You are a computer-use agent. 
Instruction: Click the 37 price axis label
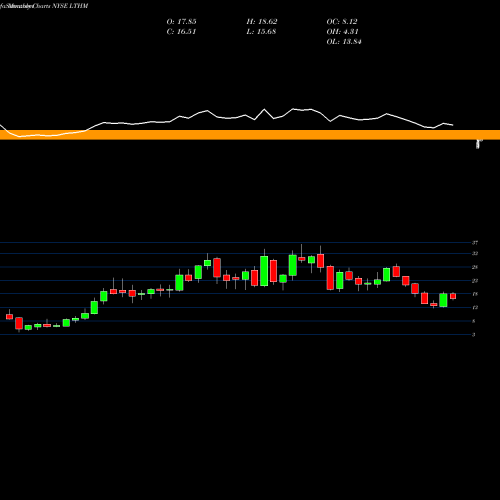[475, 243]
